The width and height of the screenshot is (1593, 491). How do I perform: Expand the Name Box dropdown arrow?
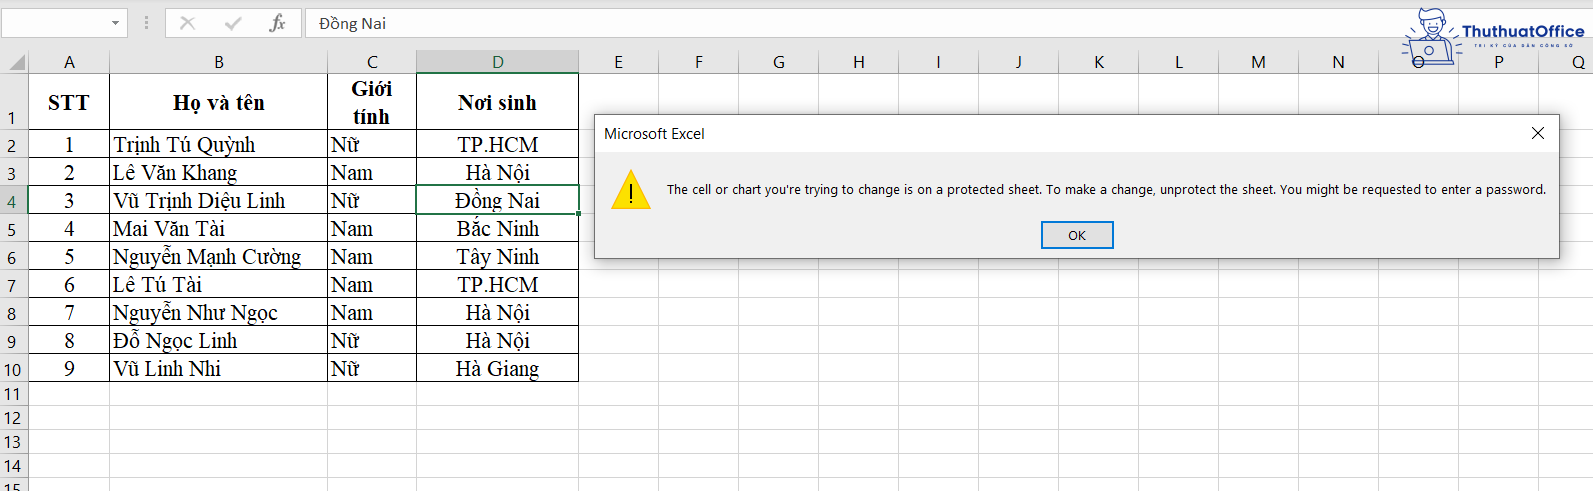115,23
